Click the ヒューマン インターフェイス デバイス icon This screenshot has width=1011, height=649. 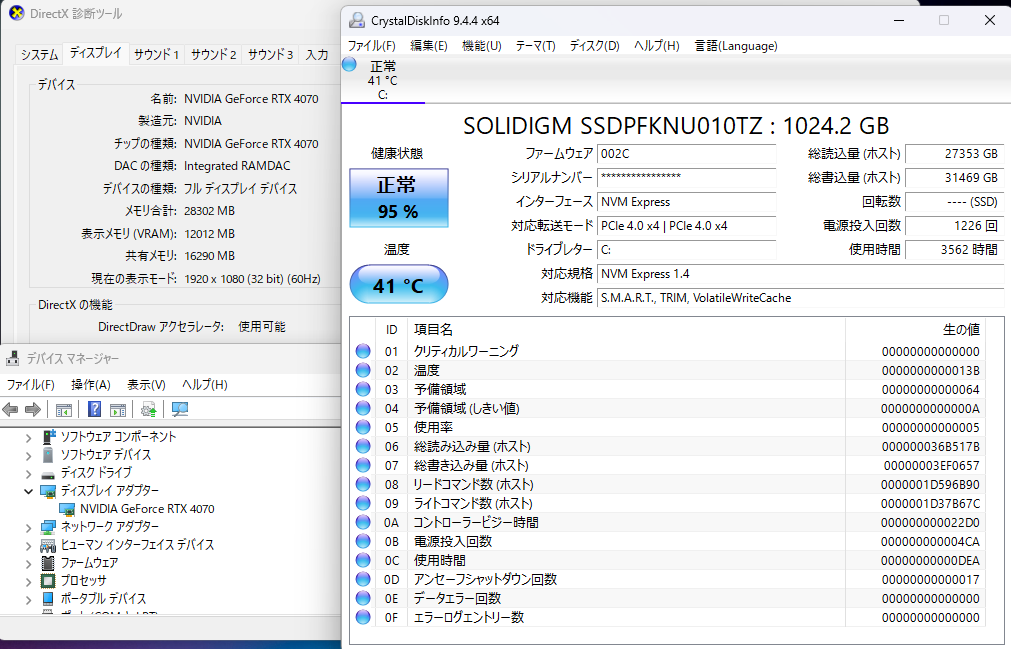pos(48,545)
